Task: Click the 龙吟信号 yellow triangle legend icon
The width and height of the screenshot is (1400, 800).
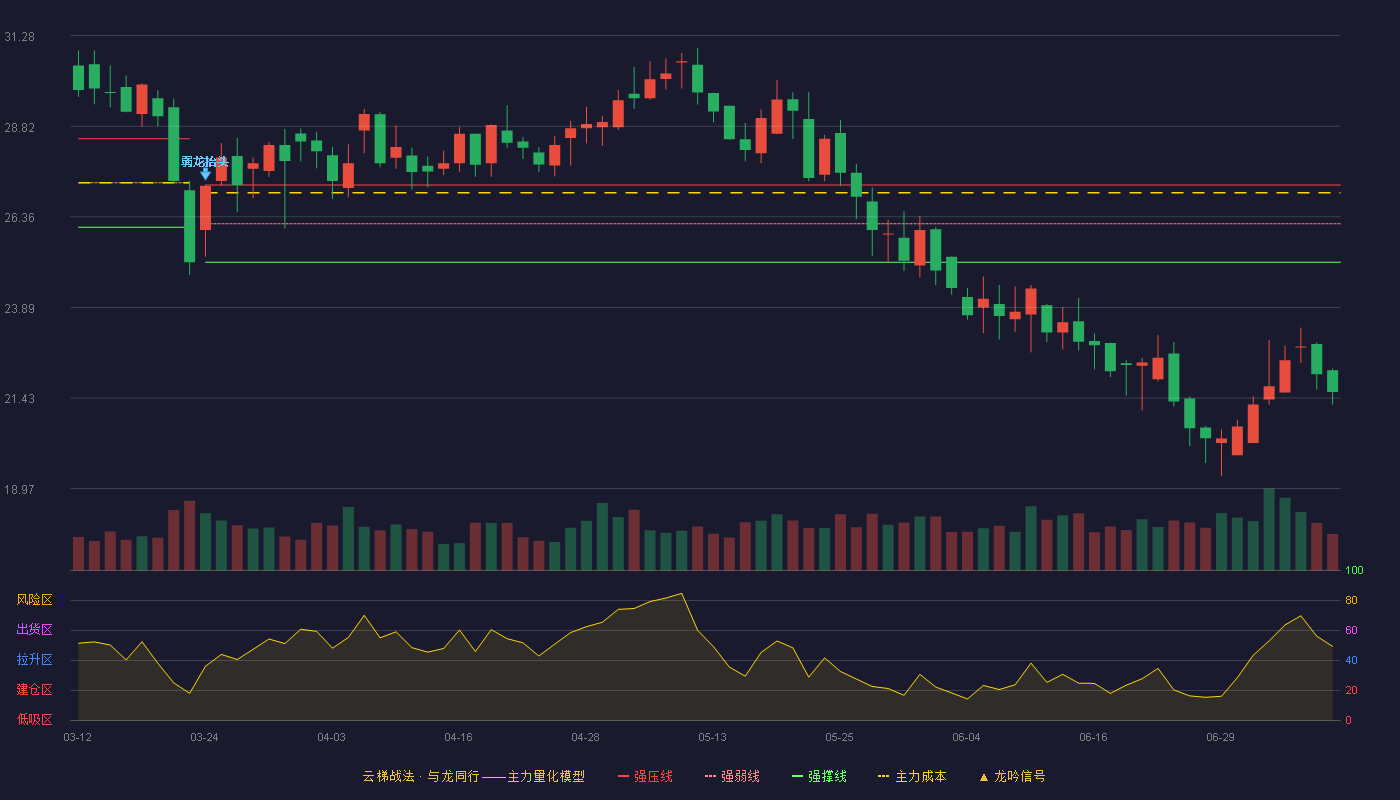Action: pos(983,777)
